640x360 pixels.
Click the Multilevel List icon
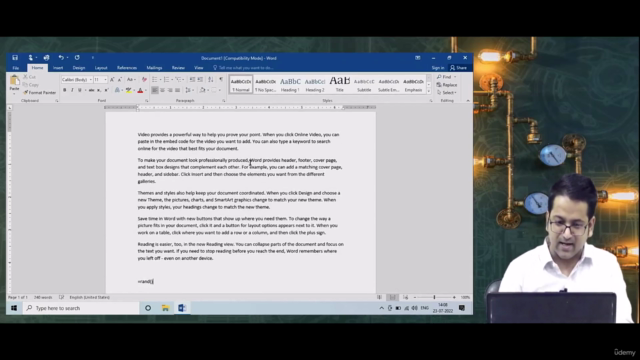[x=179, y=79]
